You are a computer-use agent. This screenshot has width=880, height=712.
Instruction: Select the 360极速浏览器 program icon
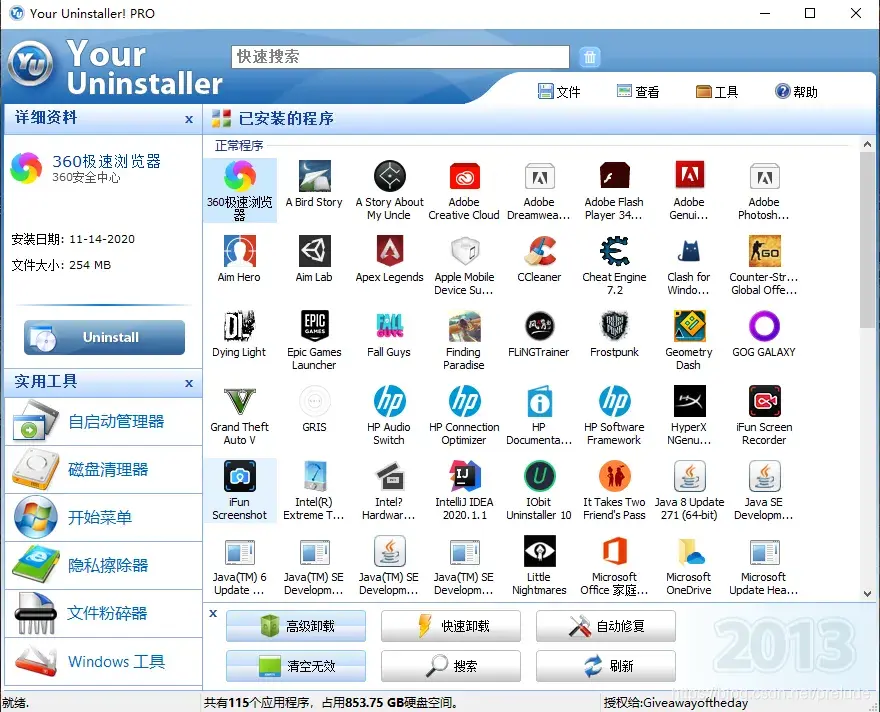pyautogui.click(x=240, y=176)
